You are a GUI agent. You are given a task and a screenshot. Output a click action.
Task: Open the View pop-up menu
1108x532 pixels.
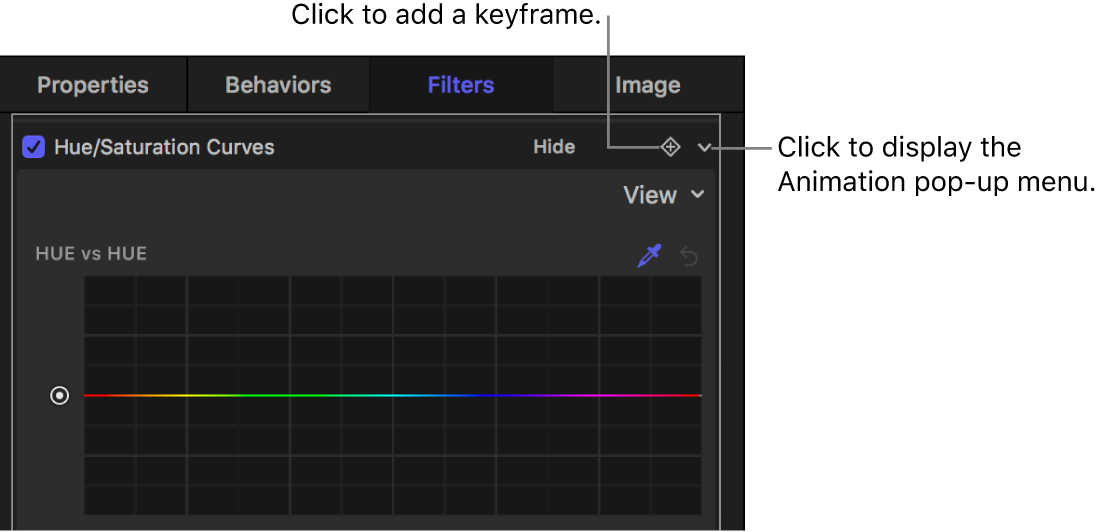click(x=663, y=195)
